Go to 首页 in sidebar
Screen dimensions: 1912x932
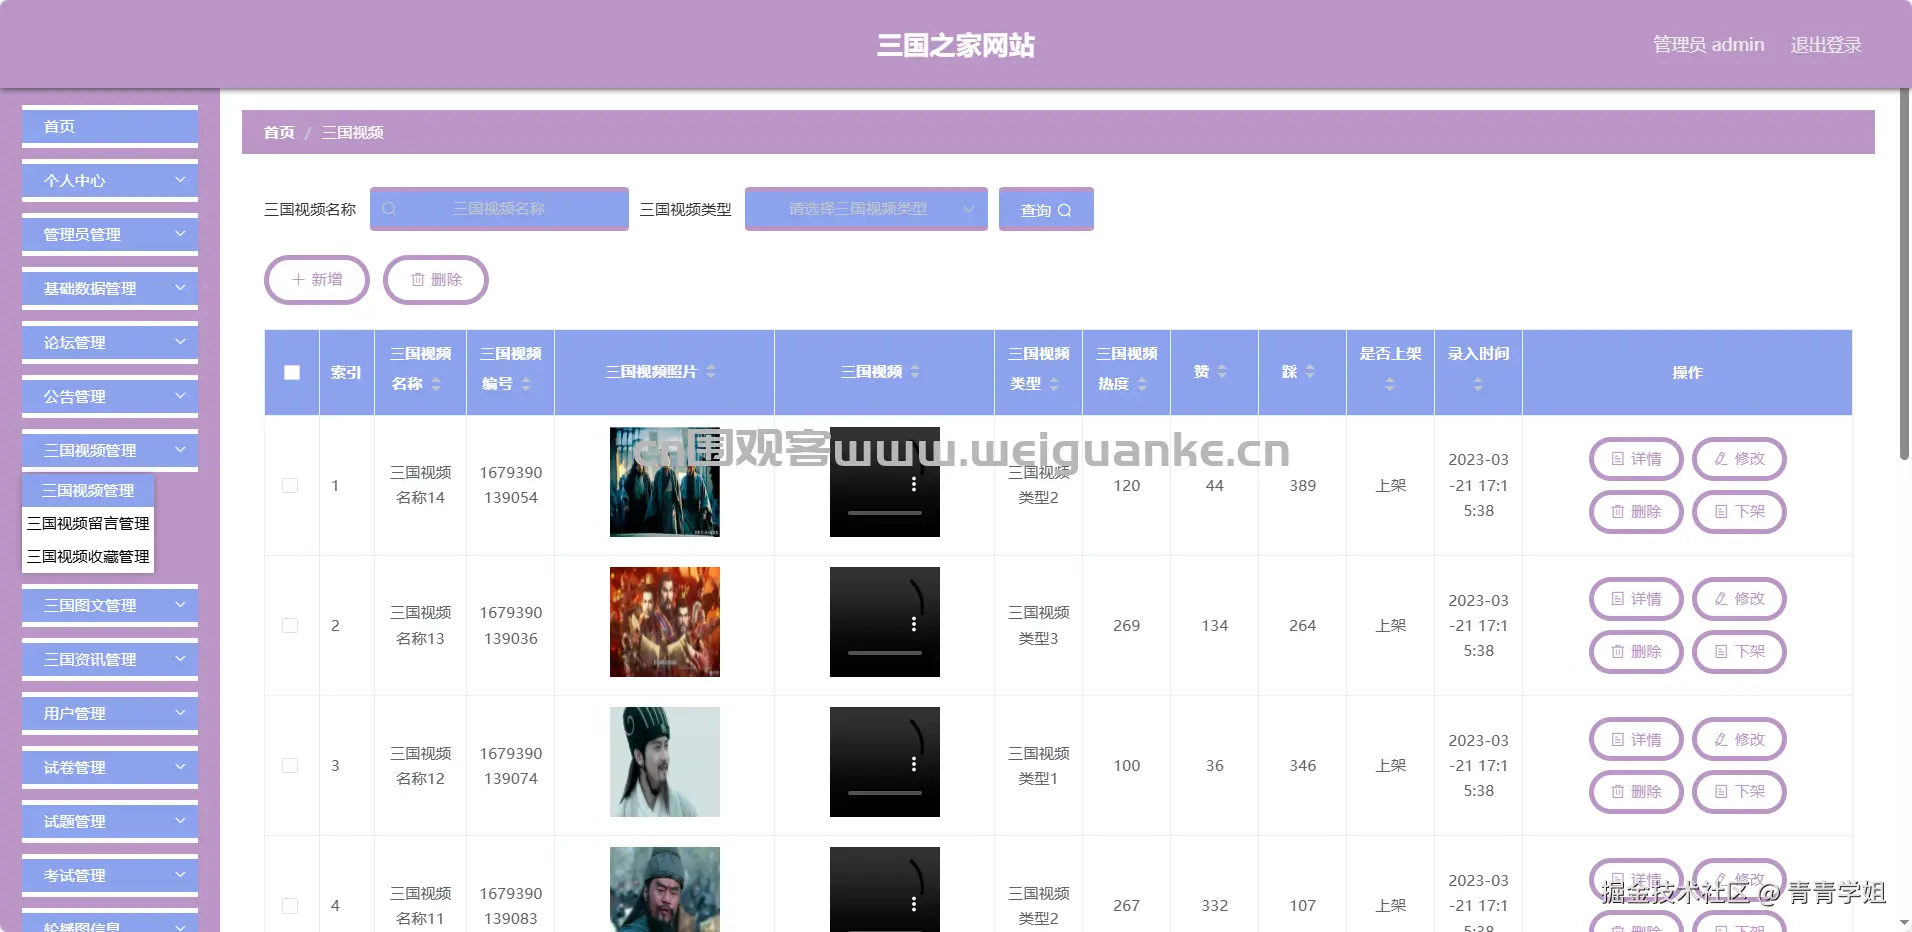[x=110, y=127]
